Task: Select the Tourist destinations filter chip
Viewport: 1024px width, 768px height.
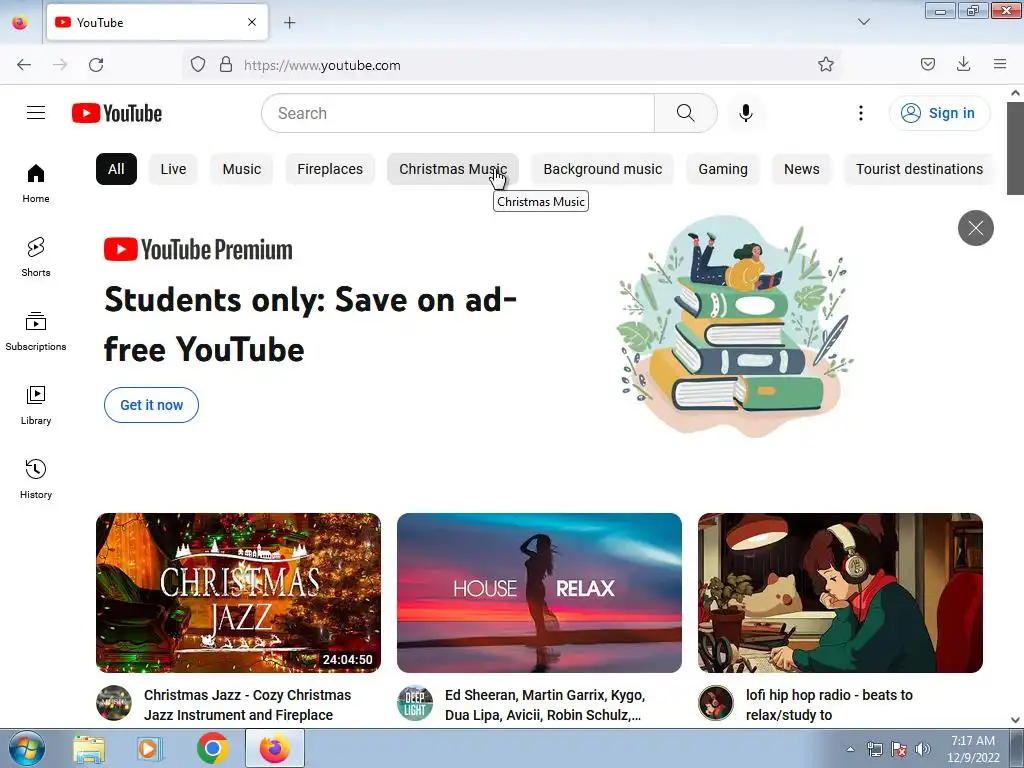Action: (x=919, y=169)
